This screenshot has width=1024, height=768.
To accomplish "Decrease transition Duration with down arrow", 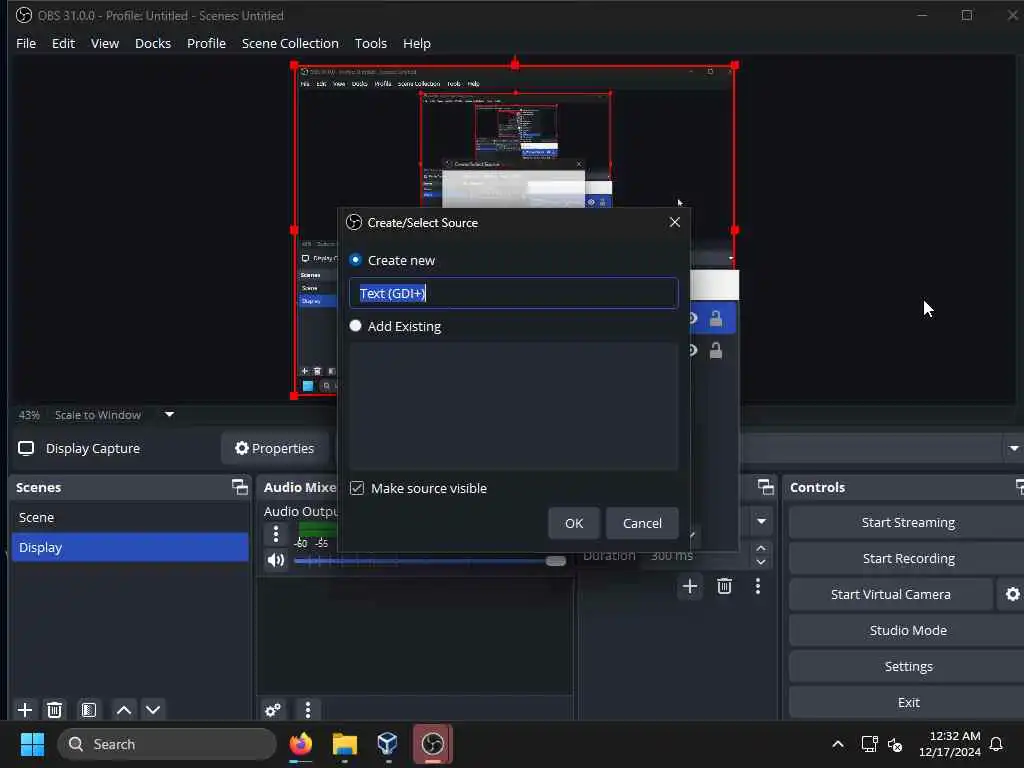I will 761,562.
